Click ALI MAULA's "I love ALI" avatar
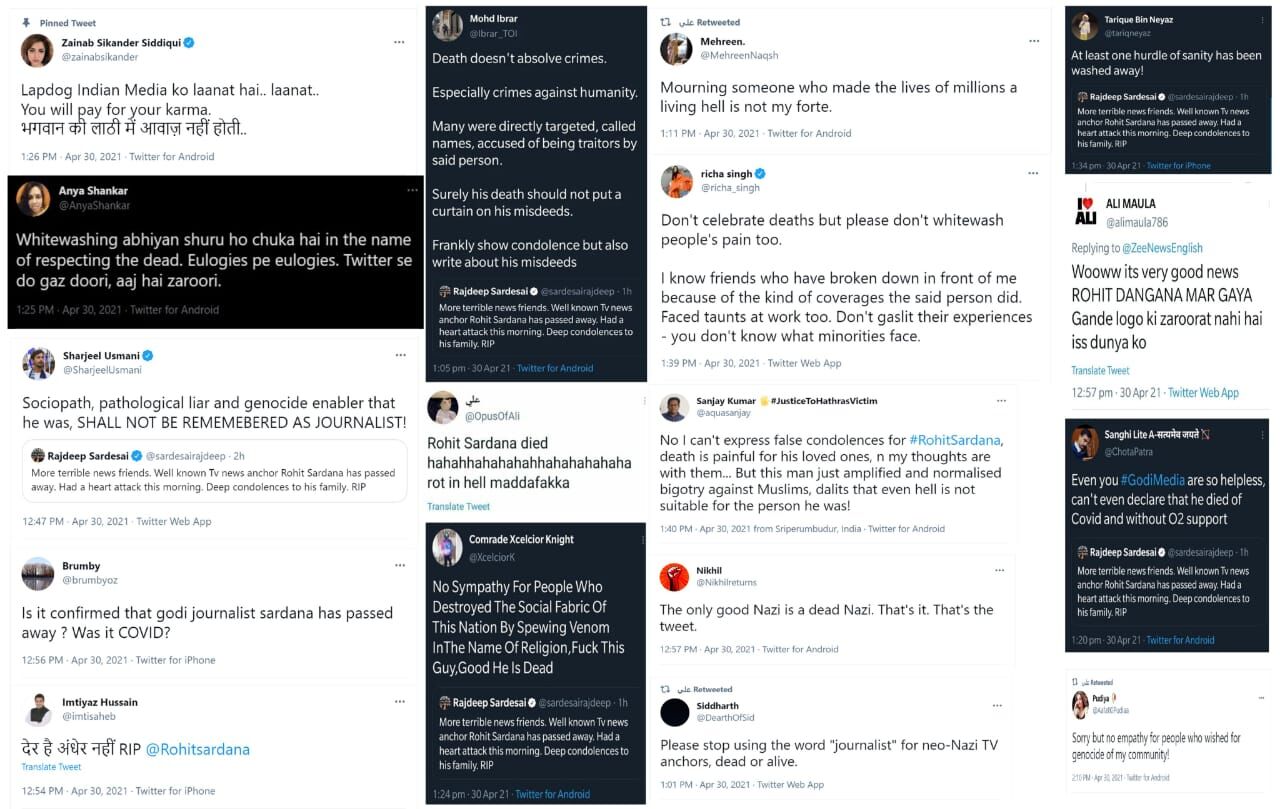Image resolution: width=1280 pixels, height=809 pixels. click(1085, 211)
